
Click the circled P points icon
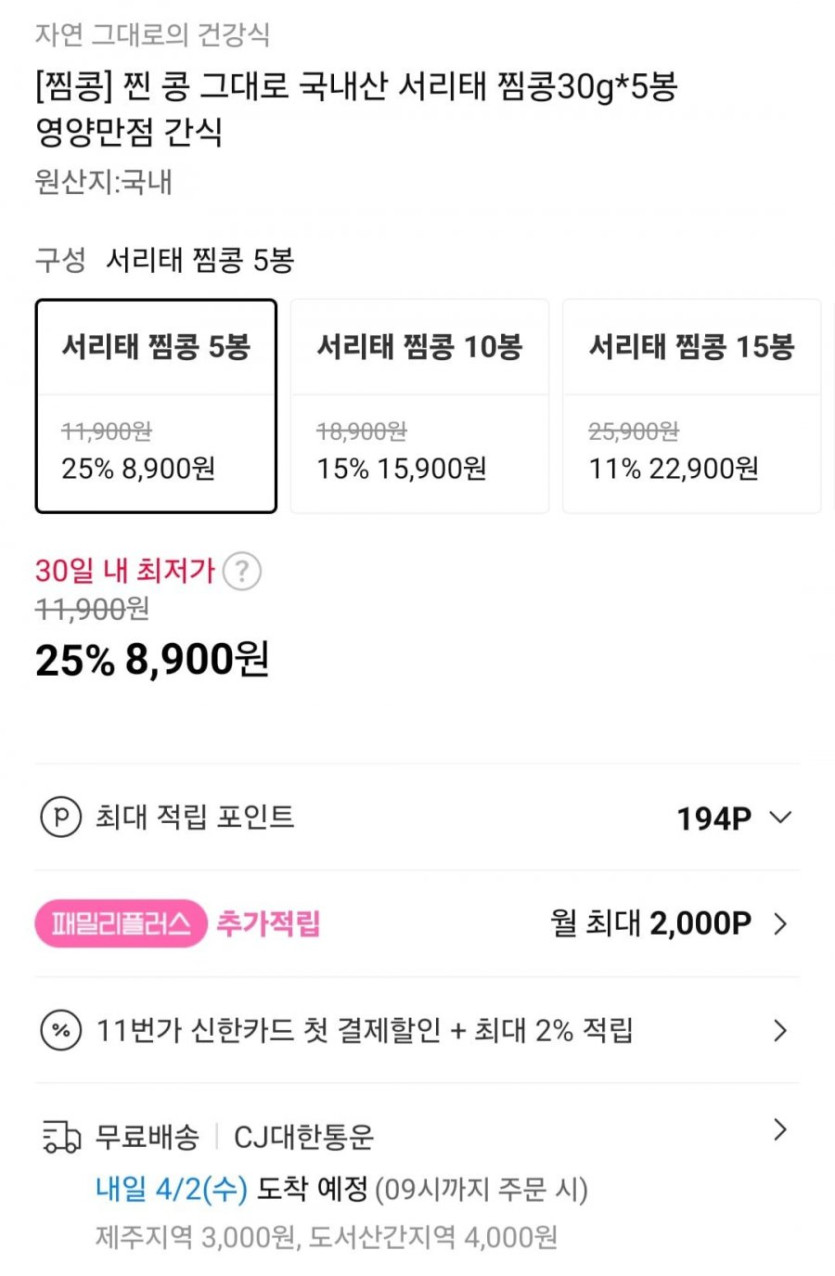click(59, 818)
